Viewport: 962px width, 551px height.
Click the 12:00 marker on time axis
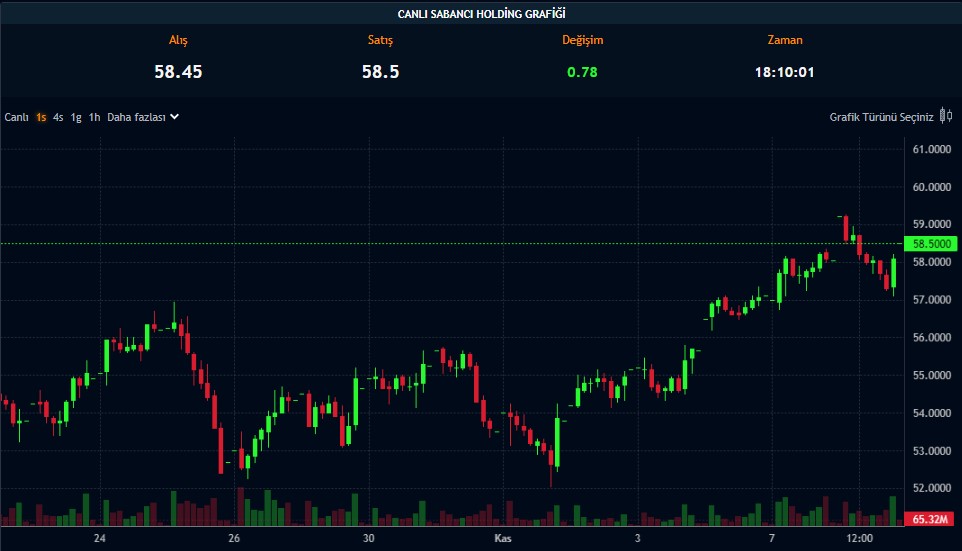click(x=859, y=539)
